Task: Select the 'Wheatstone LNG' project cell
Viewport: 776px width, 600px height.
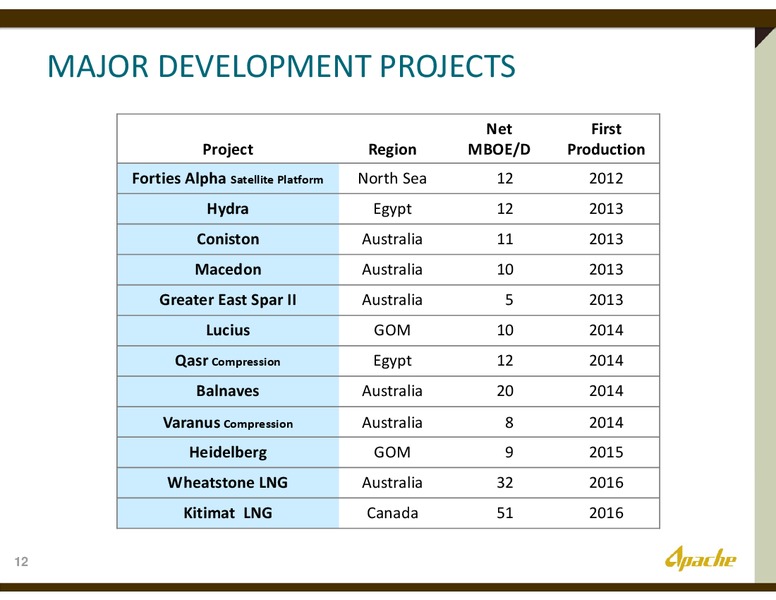Action: (228, 483)
